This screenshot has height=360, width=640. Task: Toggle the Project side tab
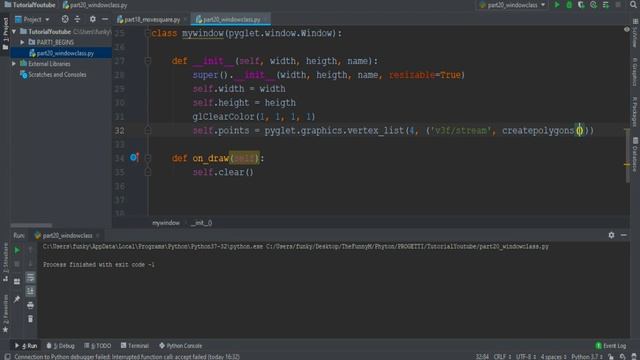click(x=5, y=33)
